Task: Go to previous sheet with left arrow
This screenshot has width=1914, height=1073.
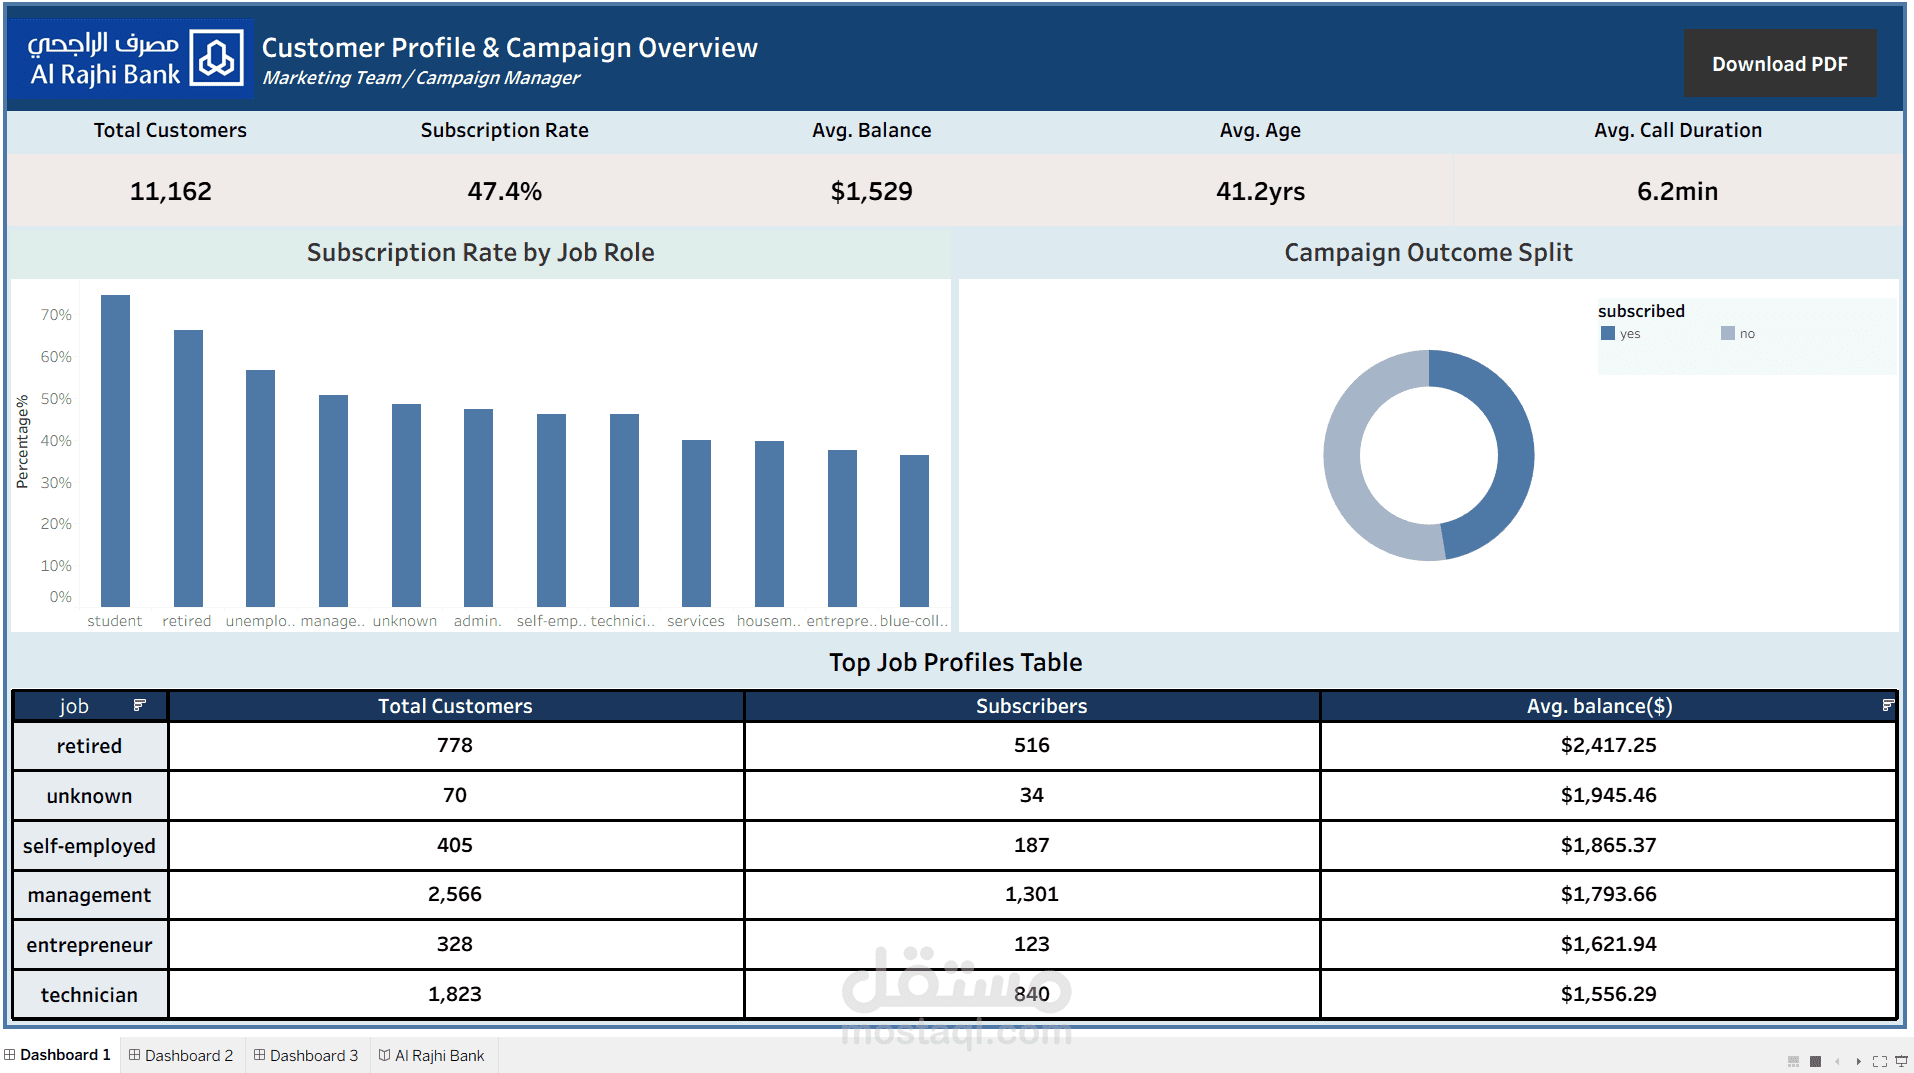Action: pos(1837,1061)
